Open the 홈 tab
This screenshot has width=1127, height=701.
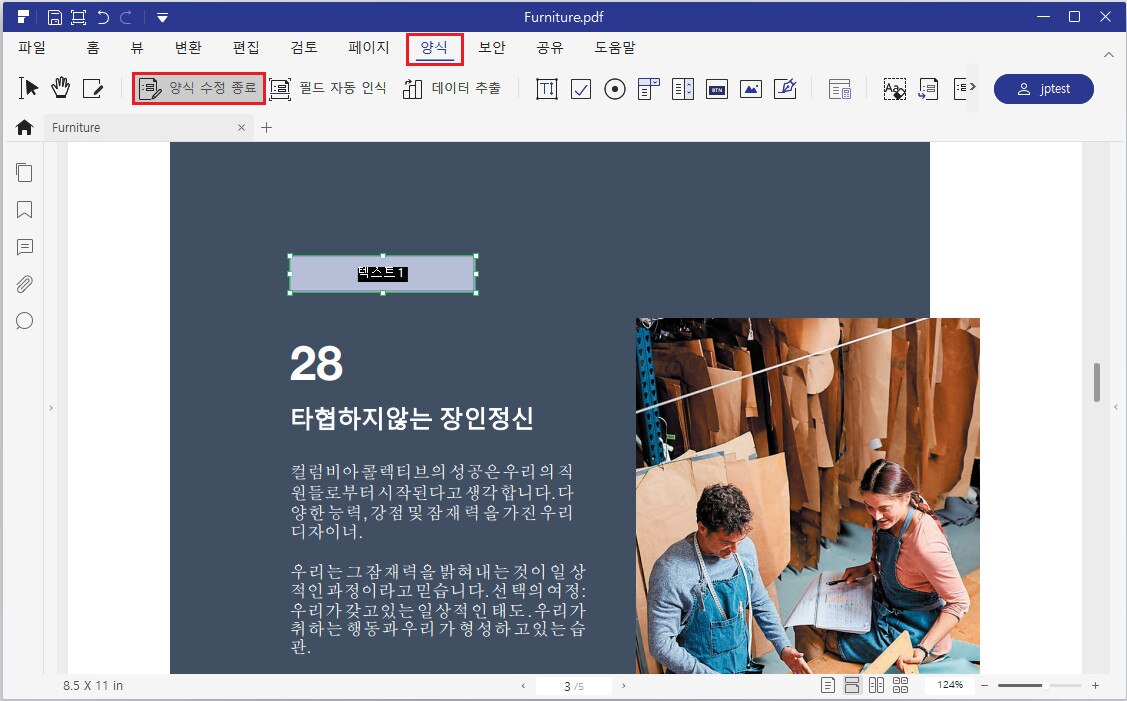tap(93, 47)
